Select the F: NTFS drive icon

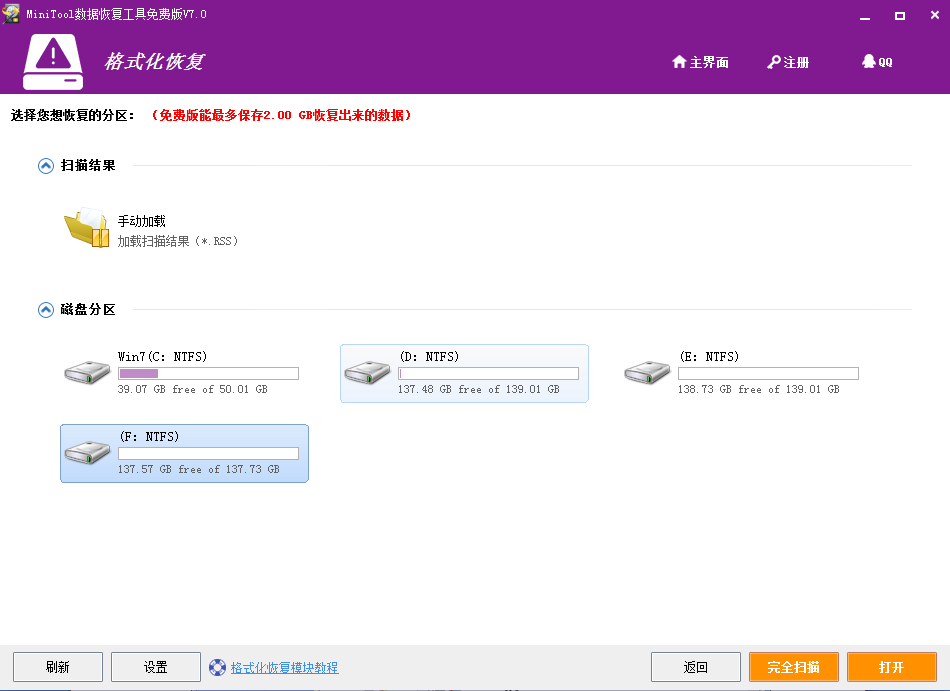click(87, 452)
